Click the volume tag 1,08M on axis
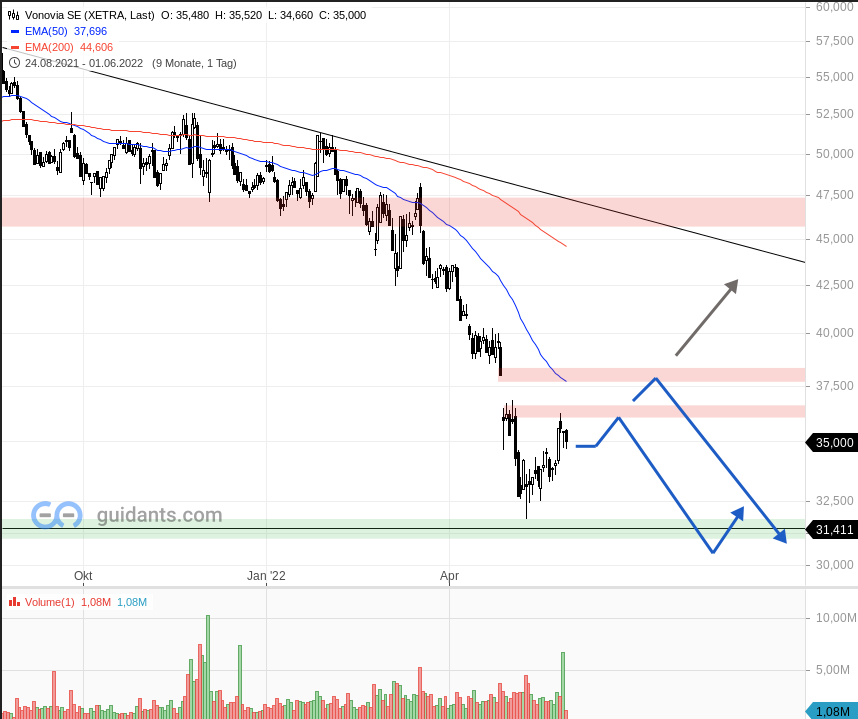The height and width of the screenshot is (719, 858). click(x=832, y=711)
